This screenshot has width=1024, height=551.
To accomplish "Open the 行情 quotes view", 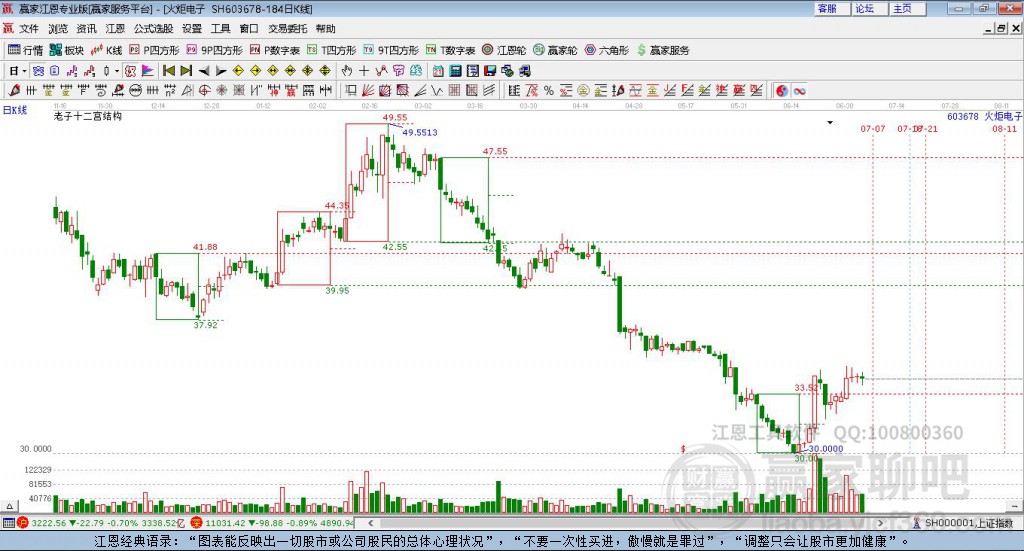I will [25, 50].
